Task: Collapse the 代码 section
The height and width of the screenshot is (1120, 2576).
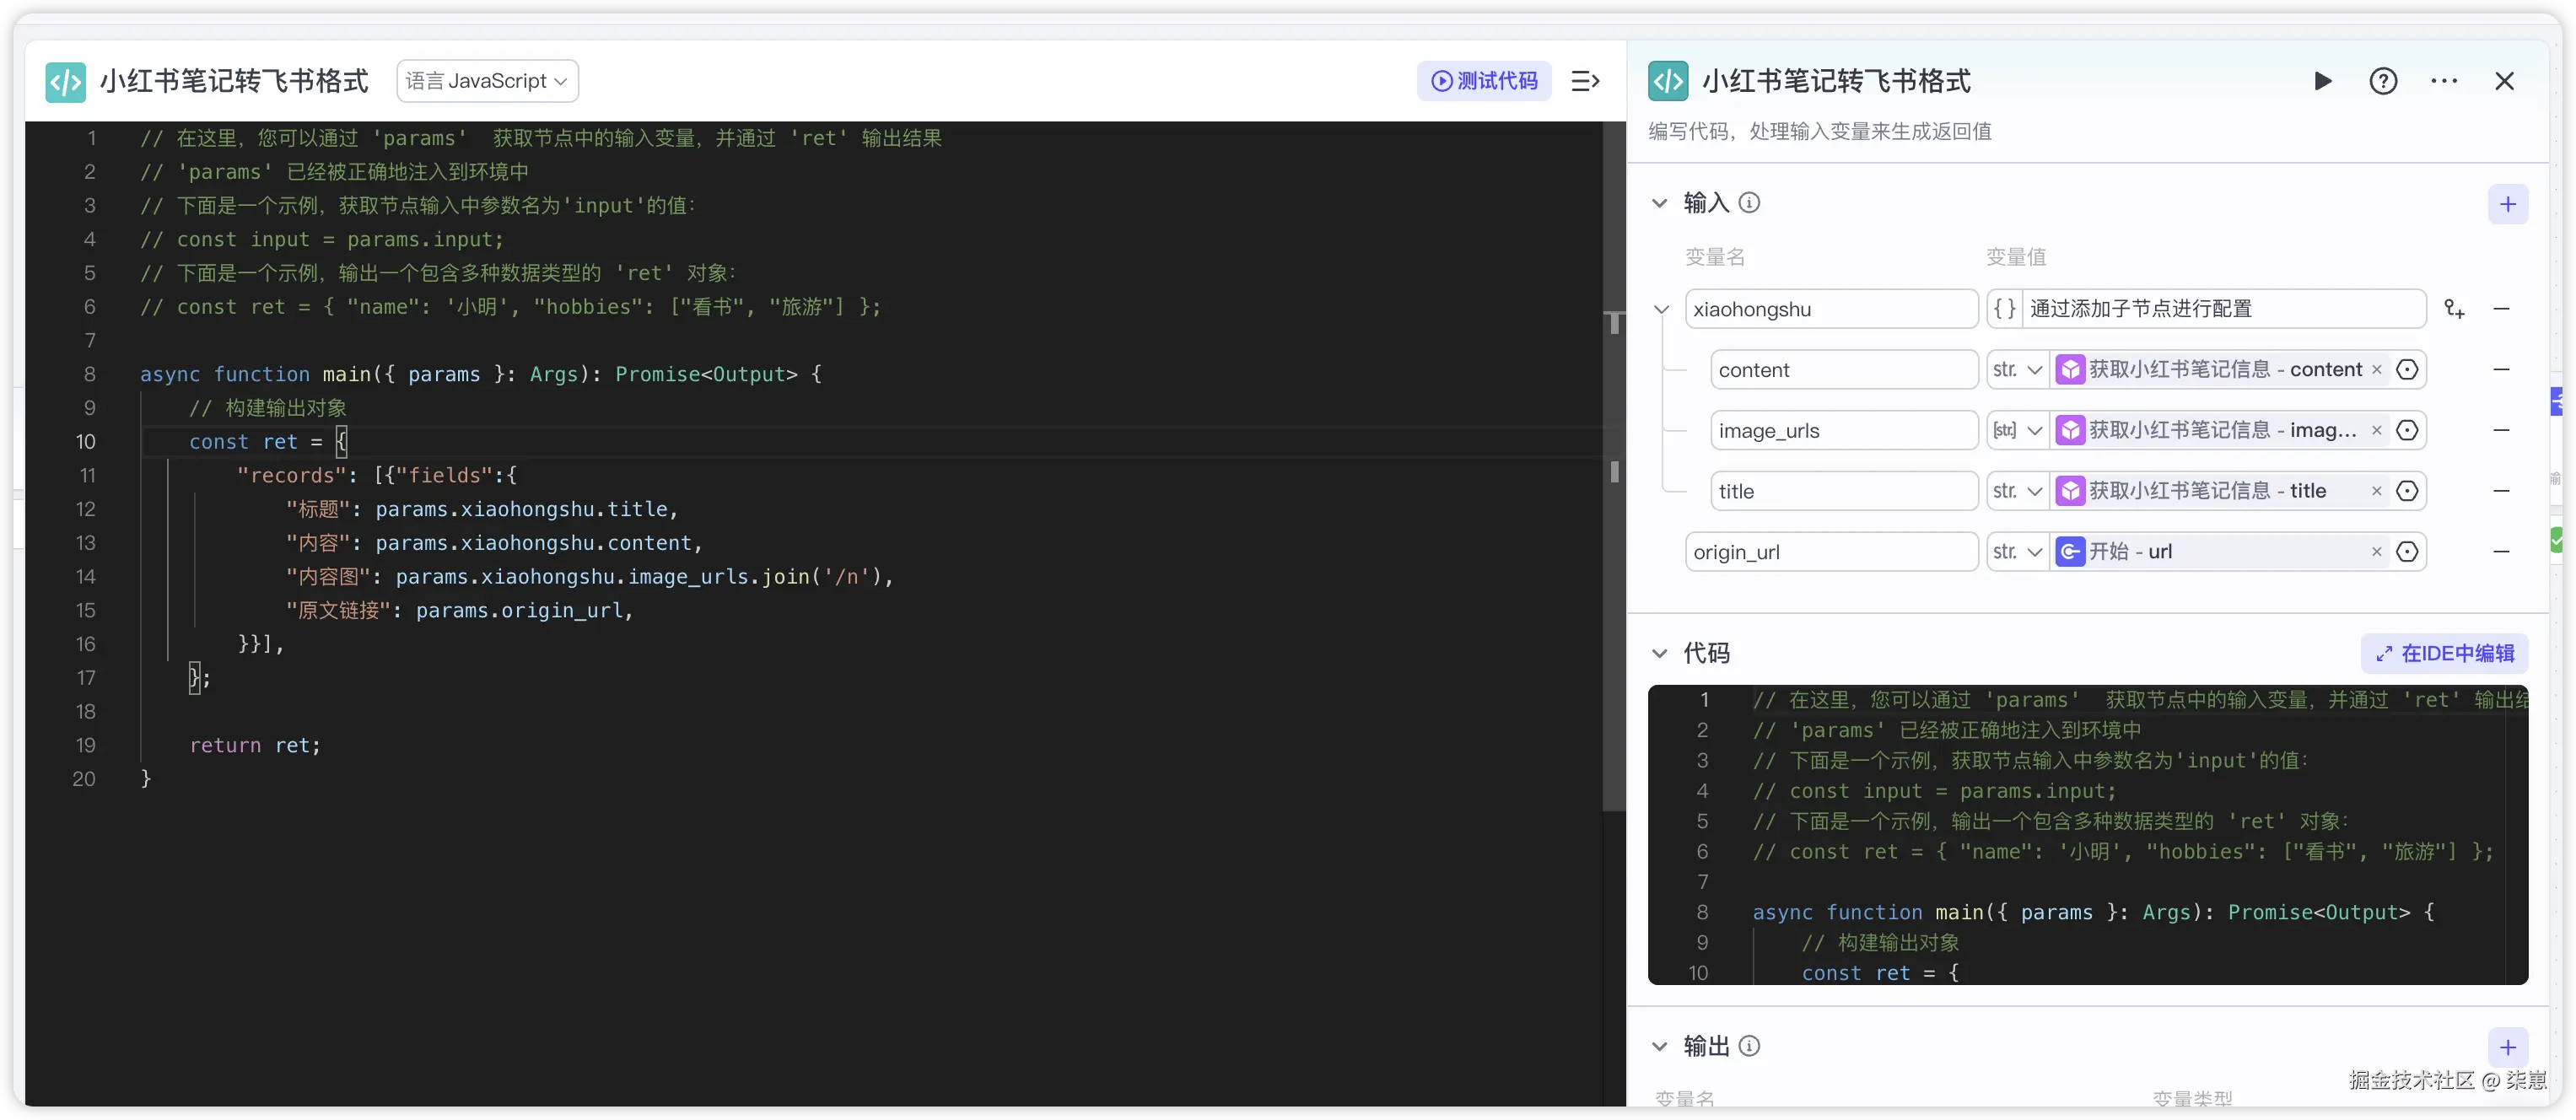Action: [x=1660, y=653]
